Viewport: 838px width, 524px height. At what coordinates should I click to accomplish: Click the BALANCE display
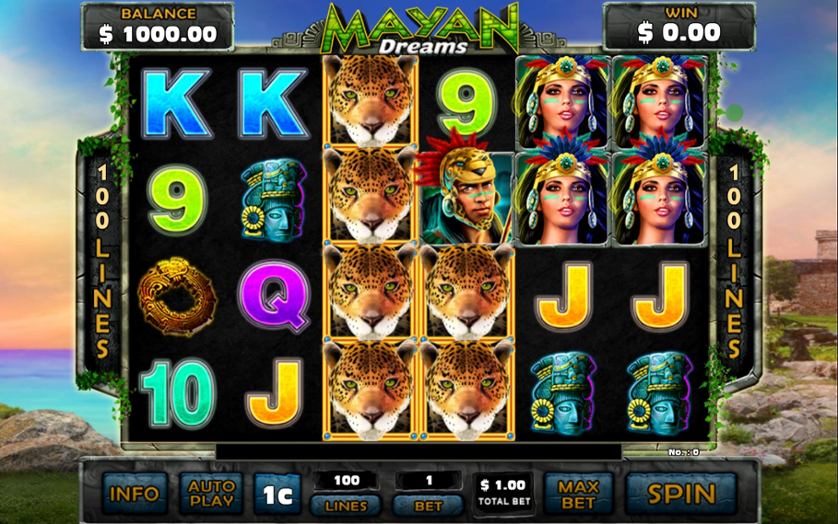coord(158,27)
